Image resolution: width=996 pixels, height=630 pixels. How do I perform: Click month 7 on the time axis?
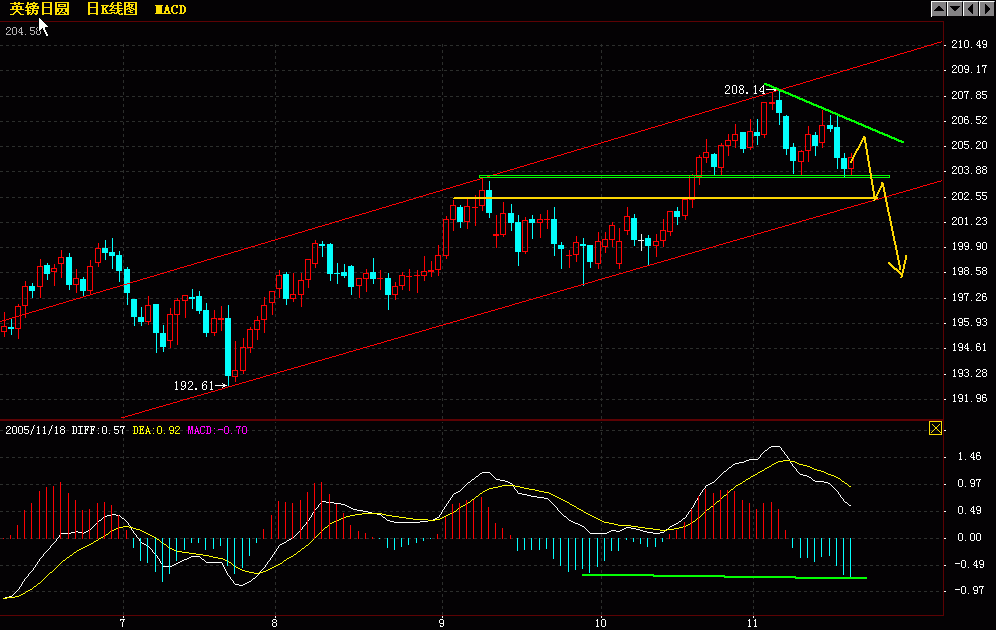tap(123, 623)
